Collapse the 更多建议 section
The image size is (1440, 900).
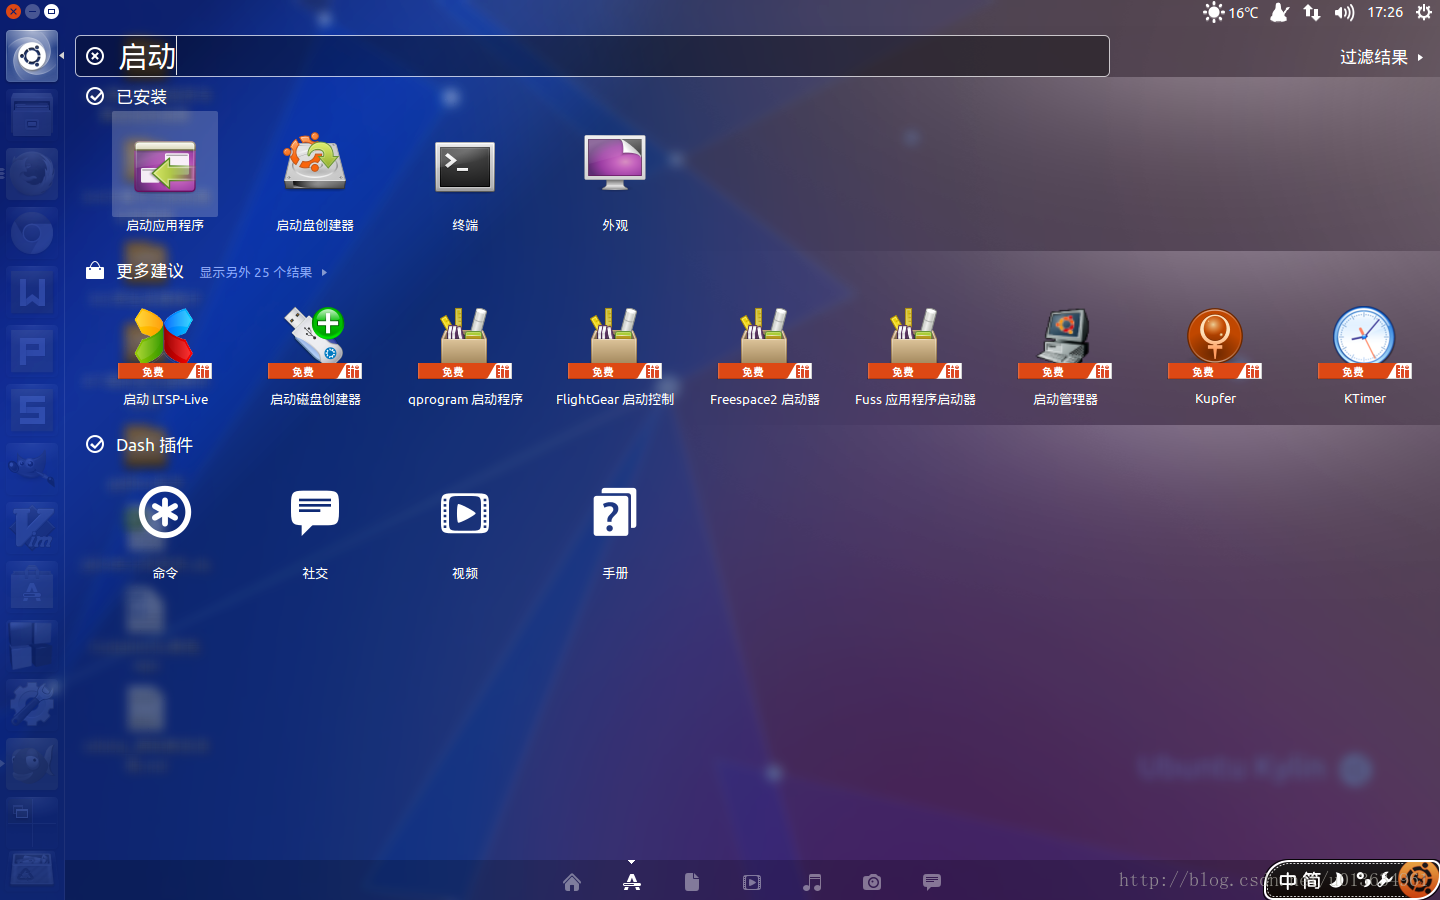click(x=135, y=271)
